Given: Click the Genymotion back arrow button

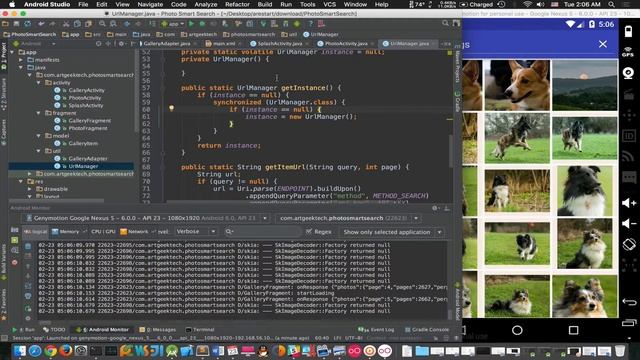Looking at the screenshot, I should tap(629, 302).
